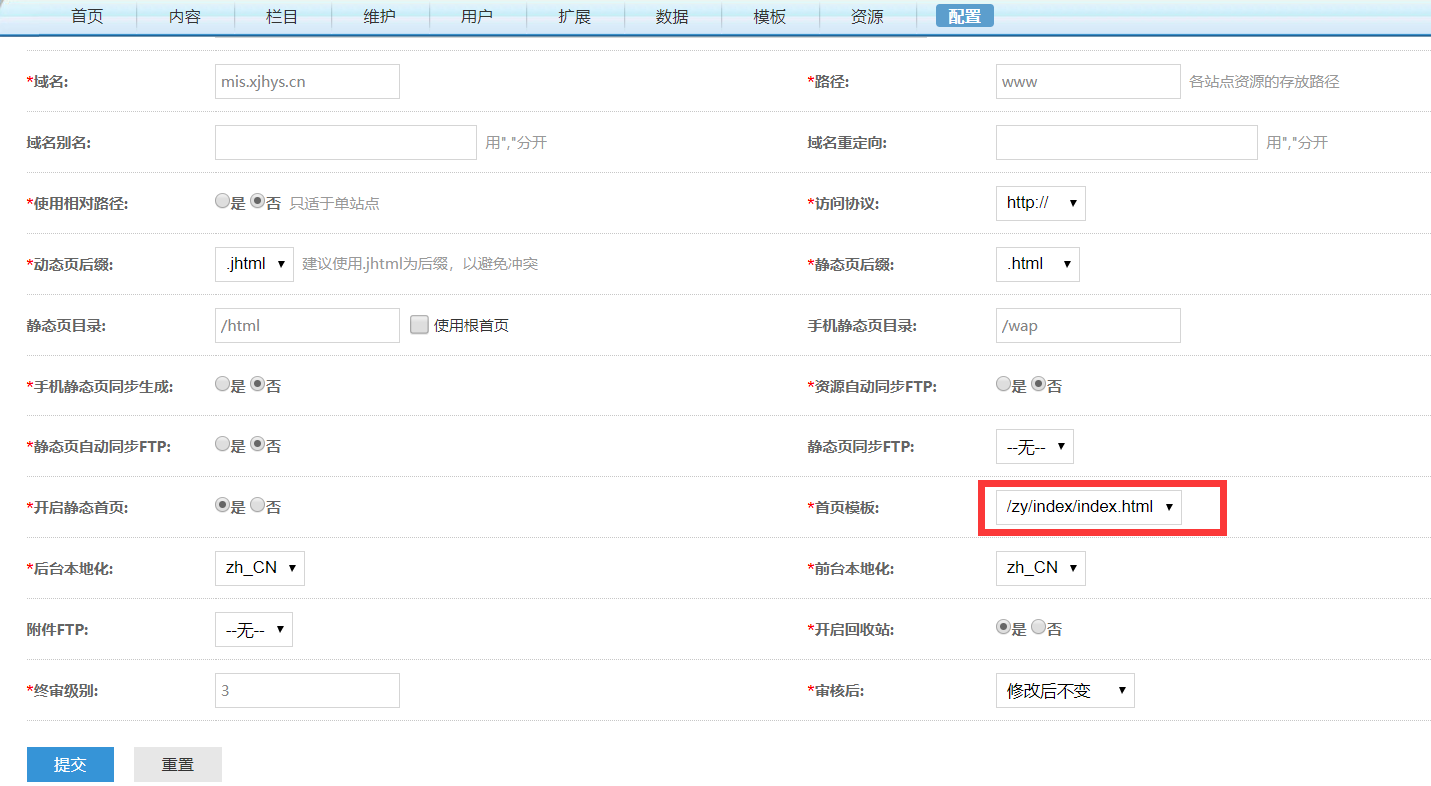Expand the 前台本地化 zh_CN dropdown
The width and height of the screenshot is (1431, 786).
click(x=1041, y=568)
